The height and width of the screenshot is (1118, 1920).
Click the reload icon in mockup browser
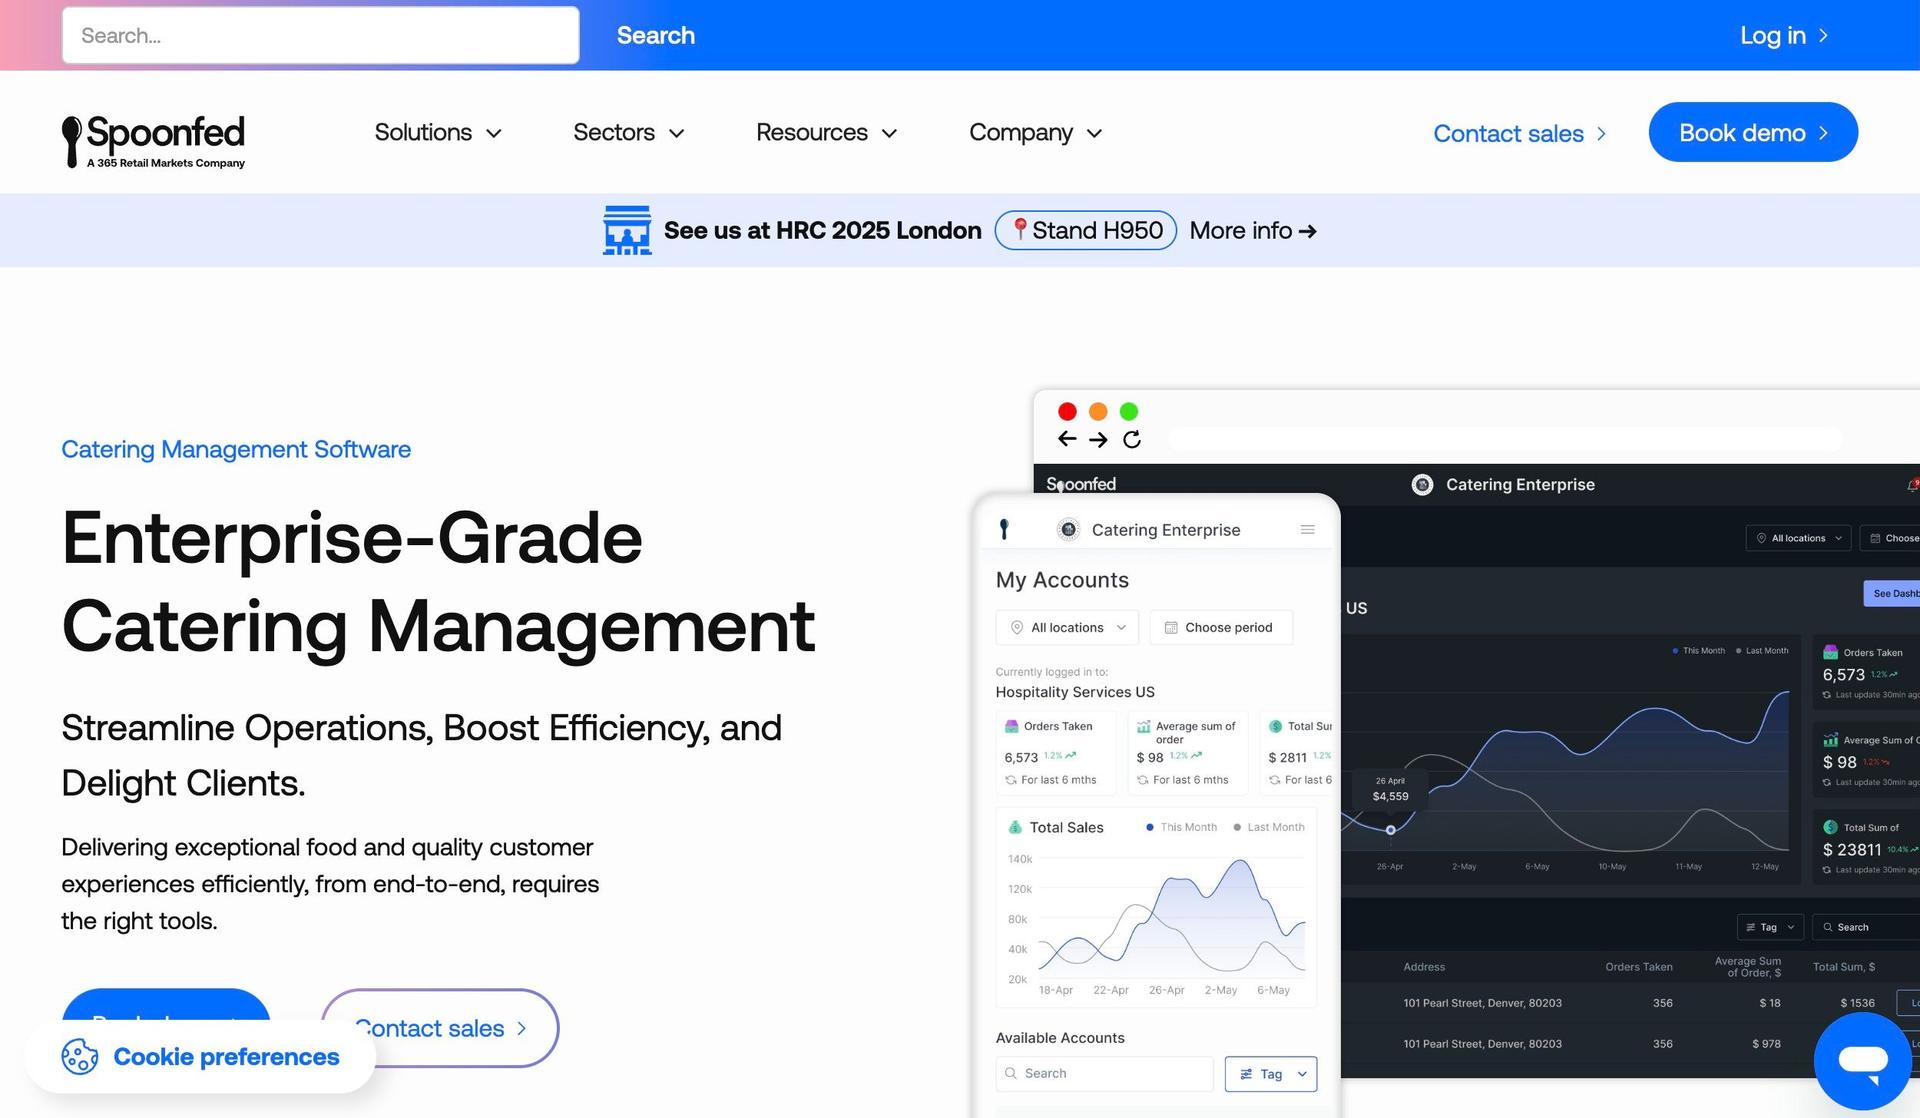[x=1132, y=439]
